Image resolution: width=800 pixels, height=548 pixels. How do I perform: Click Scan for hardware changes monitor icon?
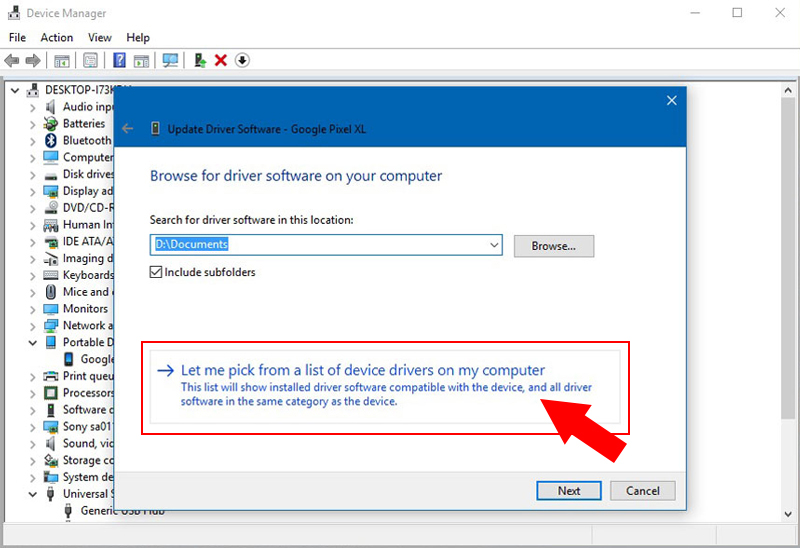(170, 61)
